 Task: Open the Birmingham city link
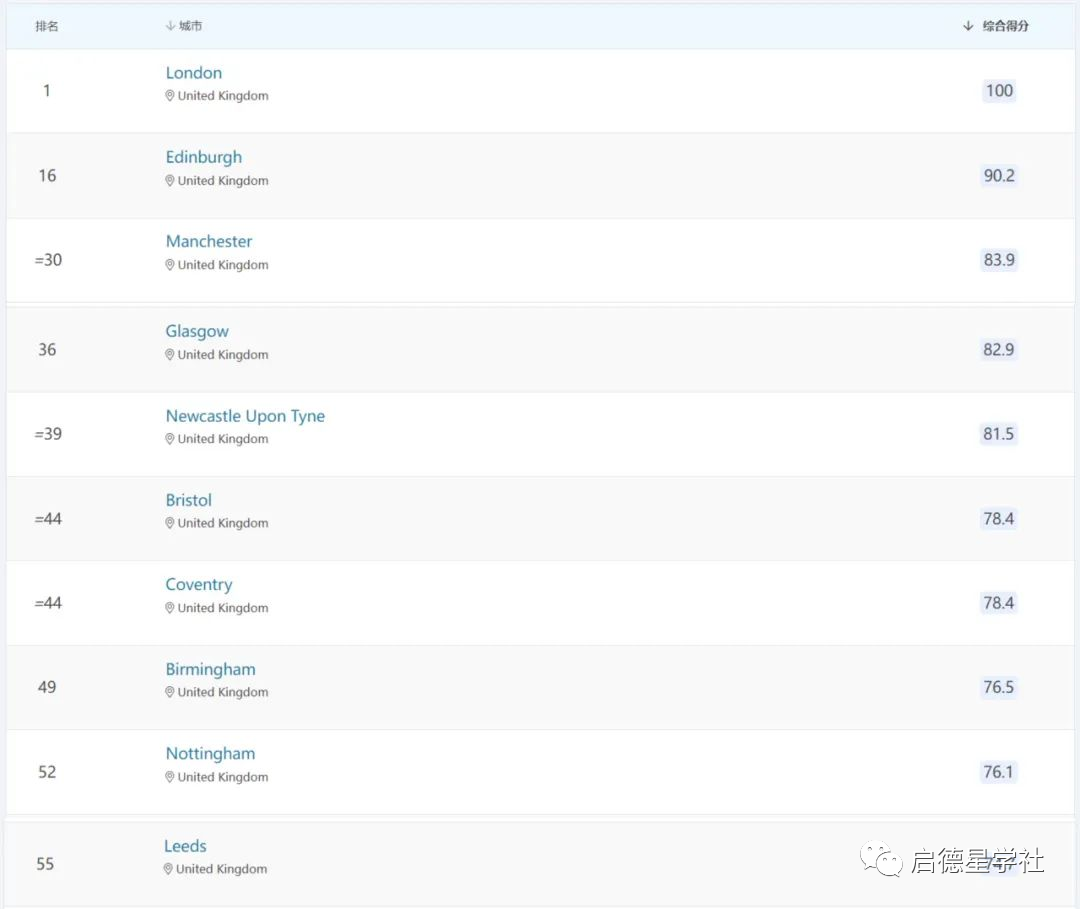(211, 670)
